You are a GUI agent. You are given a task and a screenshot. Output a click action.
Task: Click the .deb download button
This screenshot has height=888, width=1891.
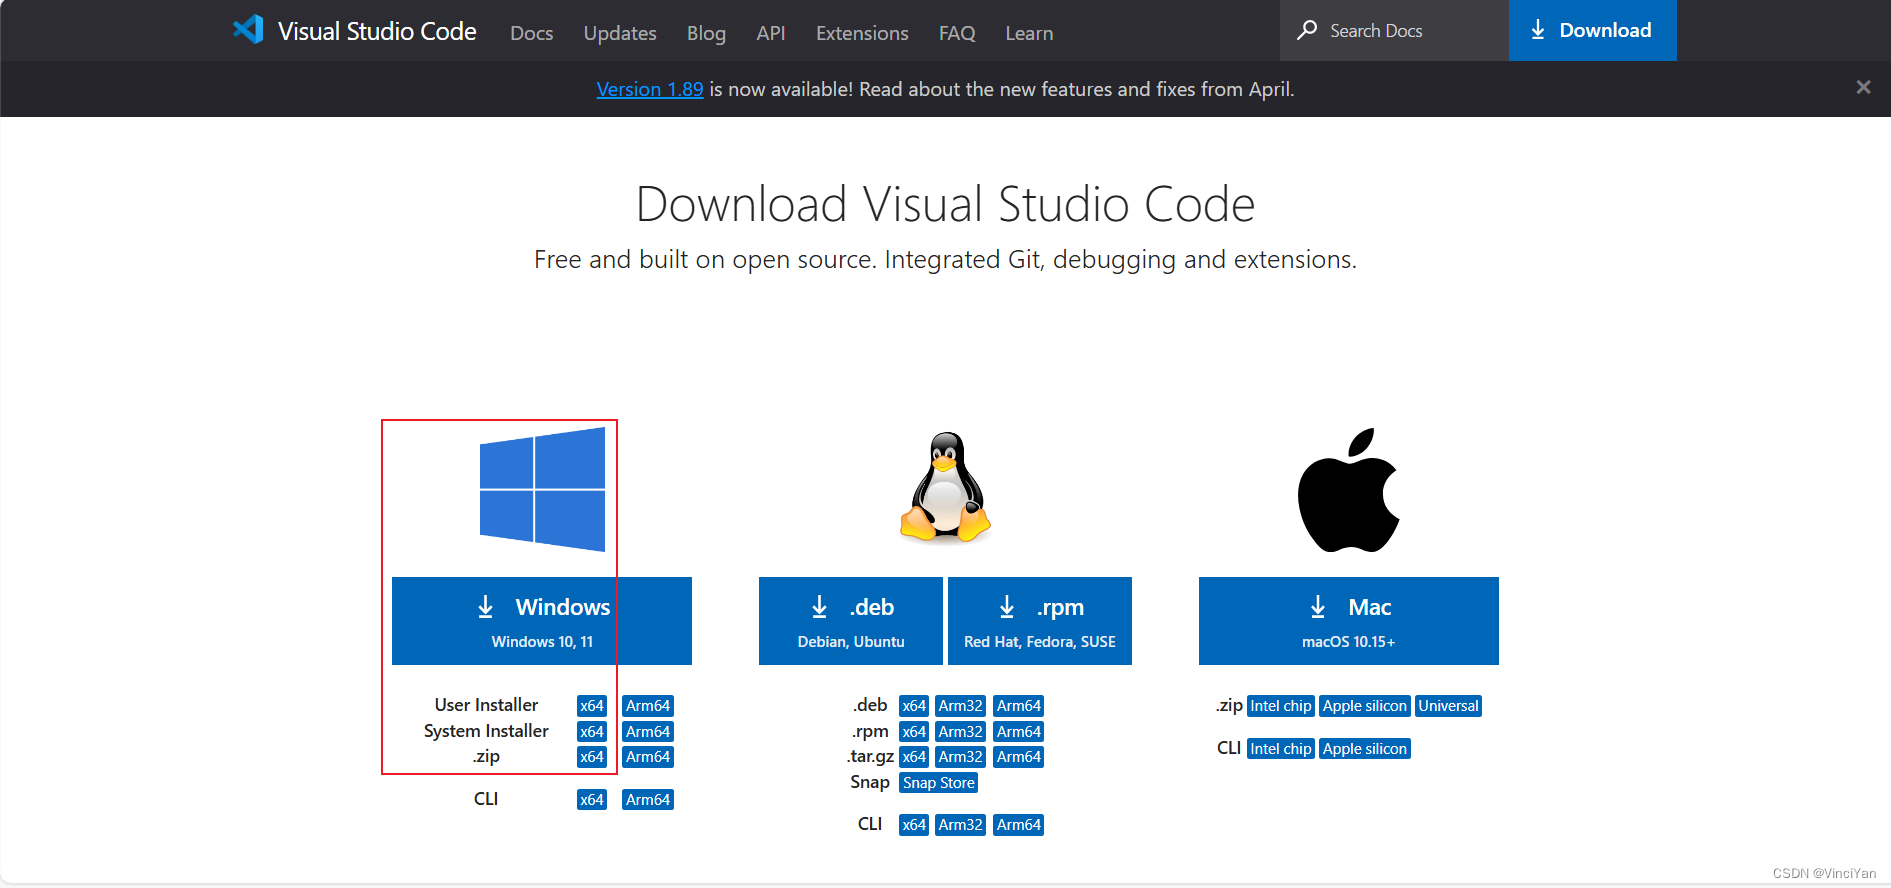click(x=851, y=621)
